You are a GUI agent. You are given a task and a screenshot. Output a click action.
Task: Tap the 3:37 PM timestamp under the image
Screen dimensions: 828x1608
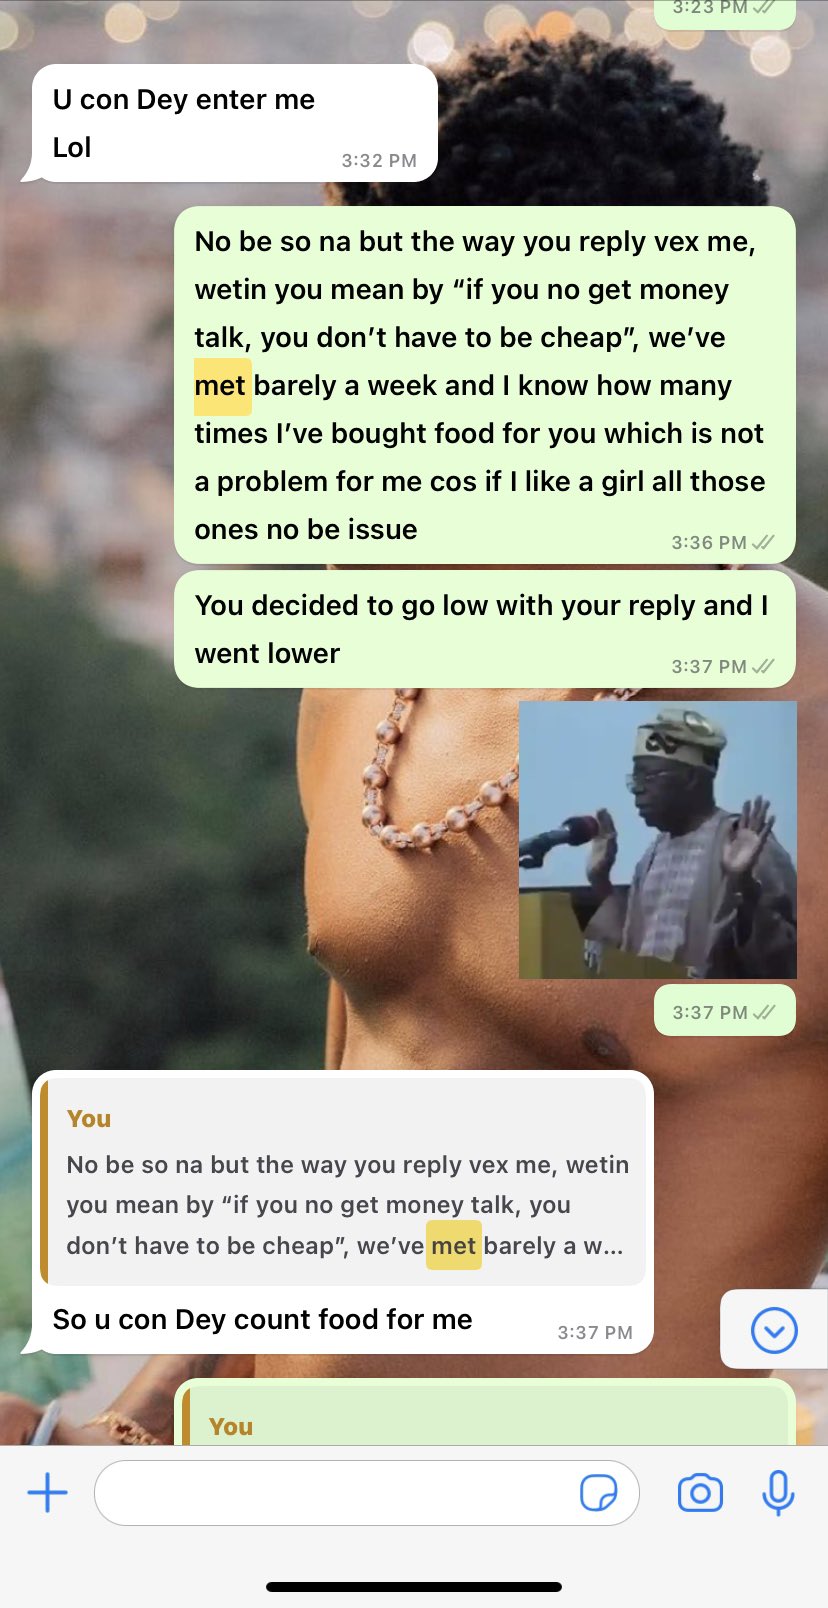tap(710, 1012)
